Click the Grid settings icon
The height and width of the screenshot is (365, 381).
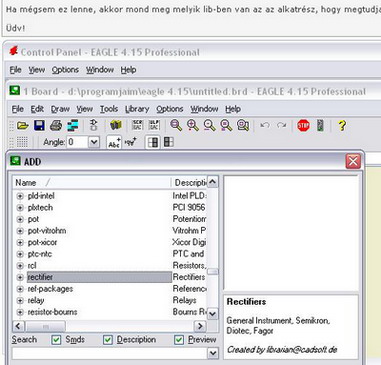click(22, 142)
